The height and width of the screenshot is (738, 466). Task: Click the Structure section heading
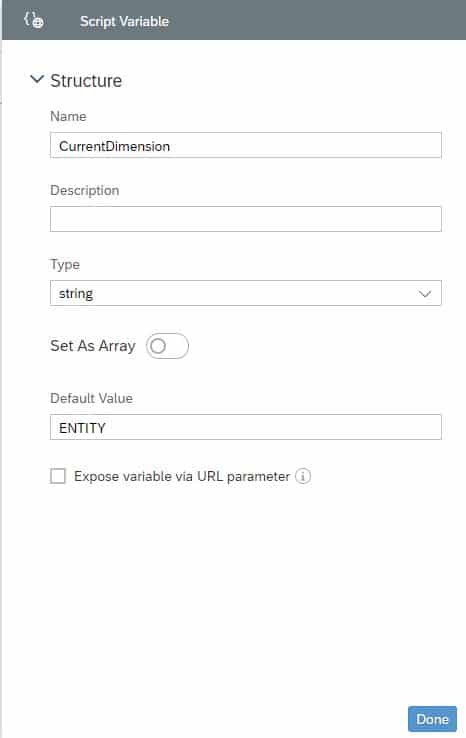click(86, 81)
